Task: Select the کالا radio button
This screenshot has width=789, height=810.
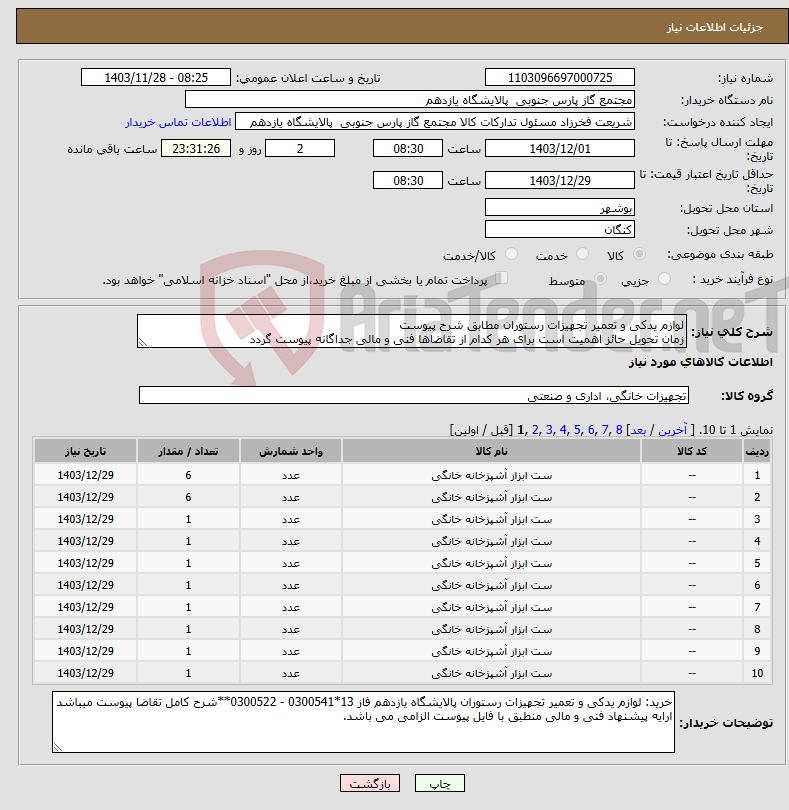Action: coord(639,254)
